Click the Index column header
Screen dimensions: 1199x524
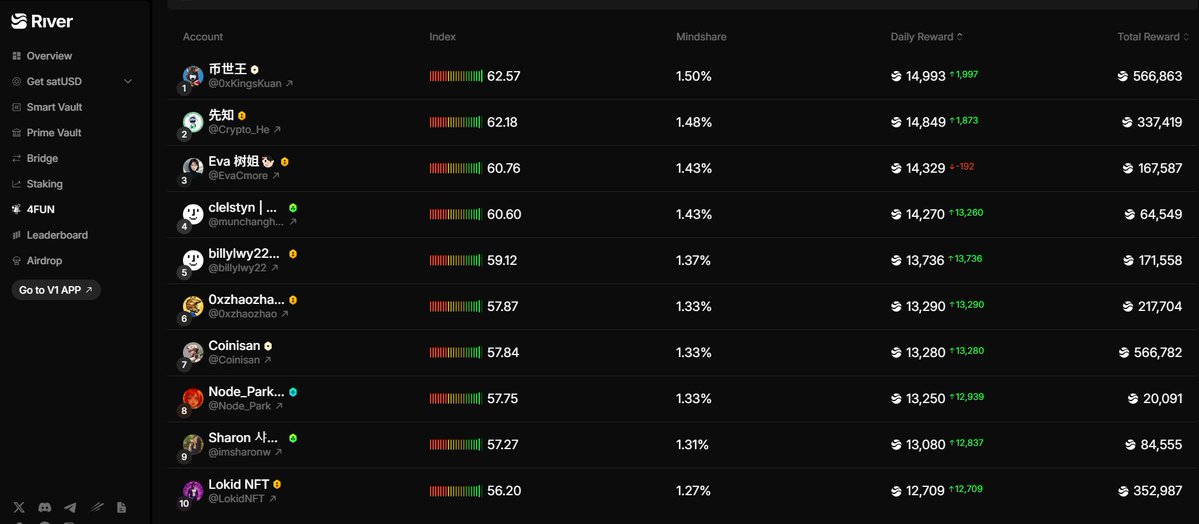443,37
